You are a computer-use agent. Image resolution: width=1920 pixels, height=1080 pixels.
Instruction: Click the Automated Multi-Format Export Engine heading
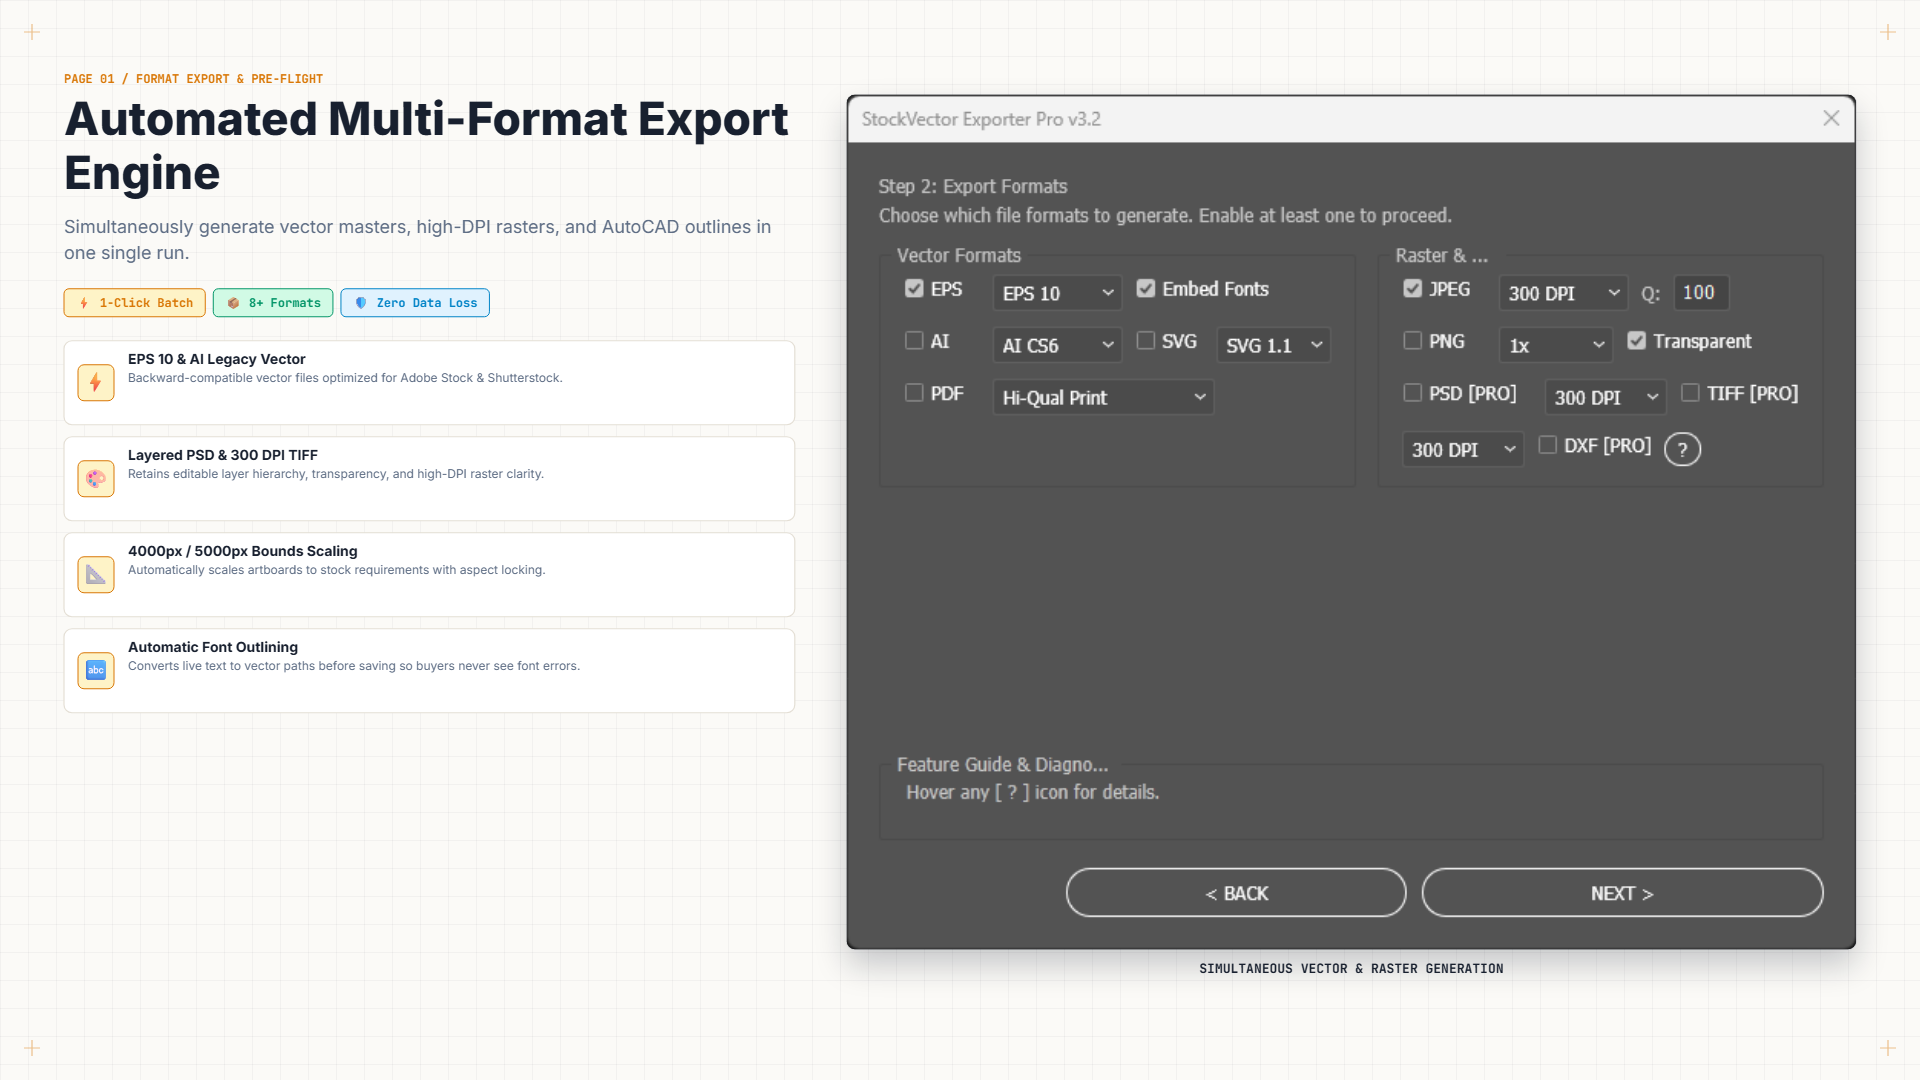pyautogui.click(x=426, y=146)
